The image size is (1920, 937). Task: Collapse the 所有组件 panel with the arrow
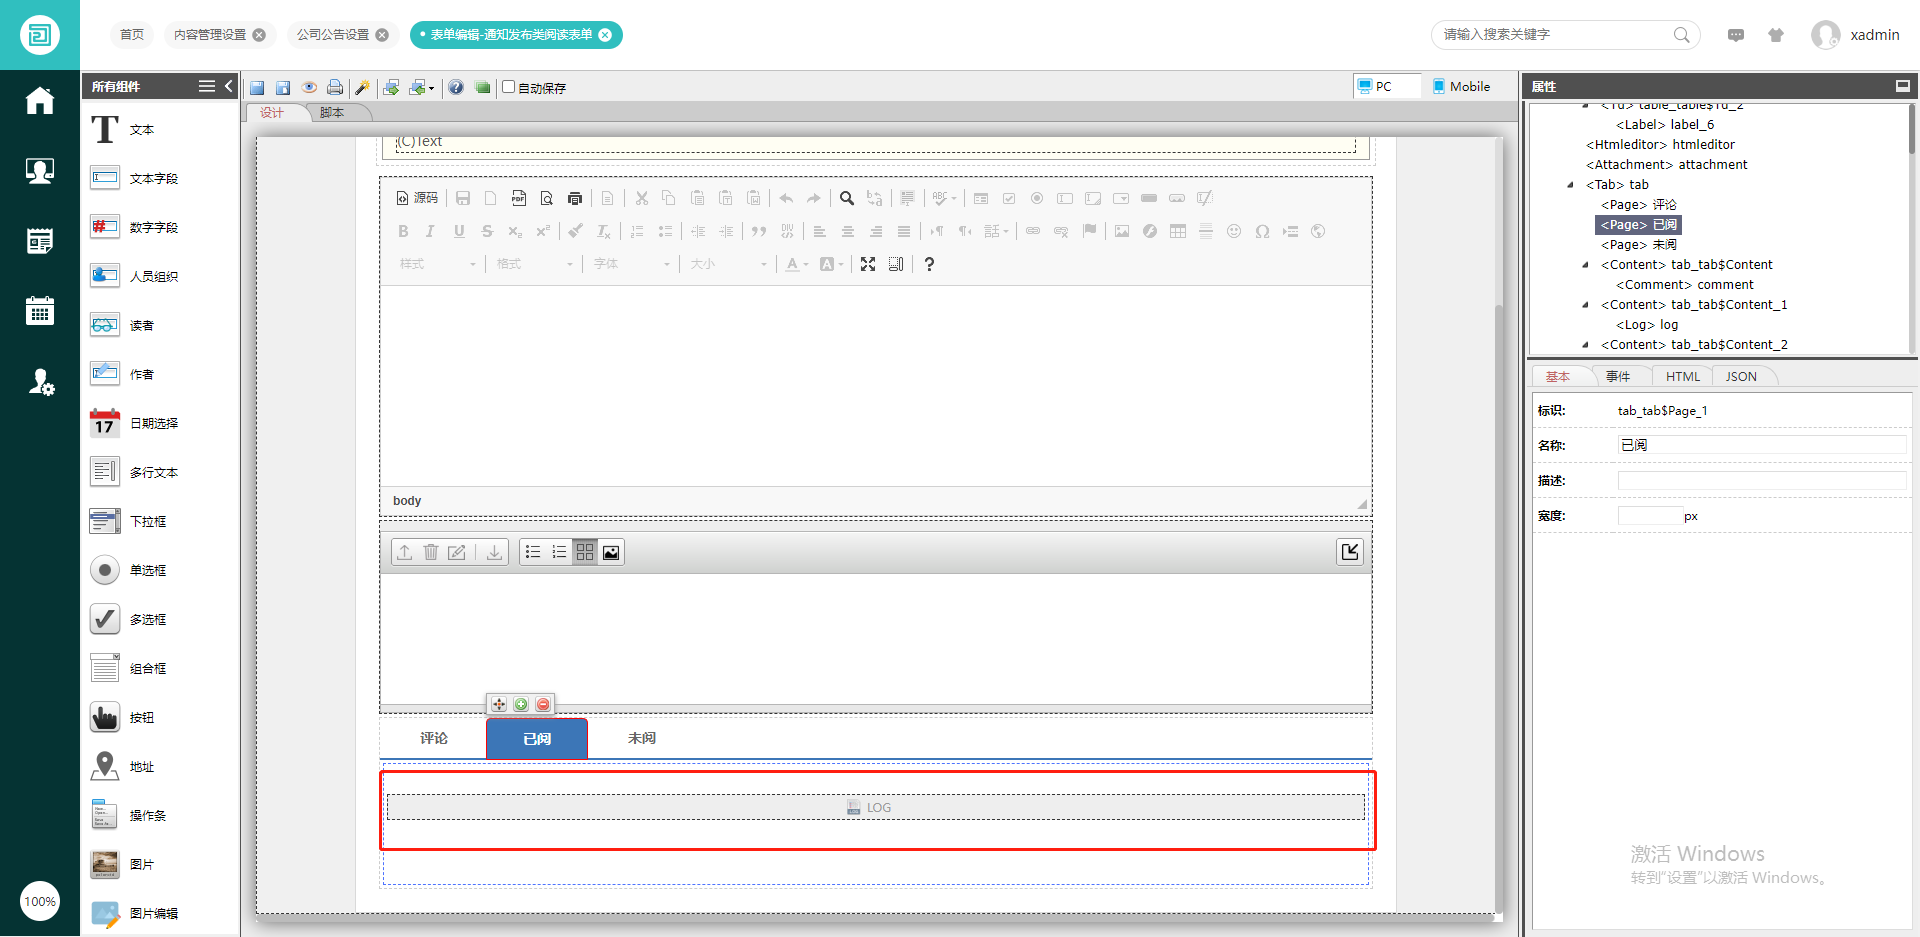pos(229,86)
